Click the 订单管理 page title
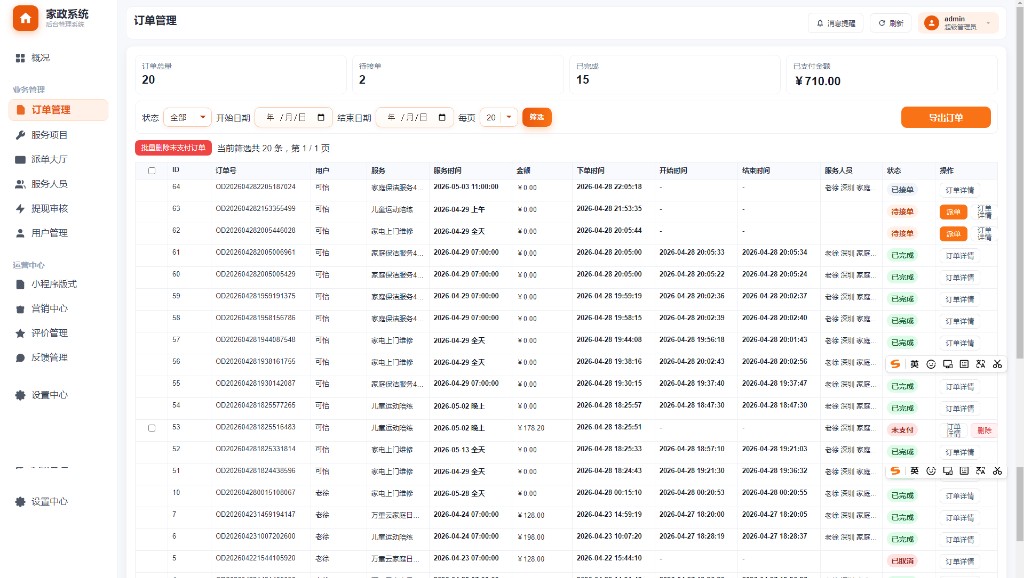 (x=155, y=21)
